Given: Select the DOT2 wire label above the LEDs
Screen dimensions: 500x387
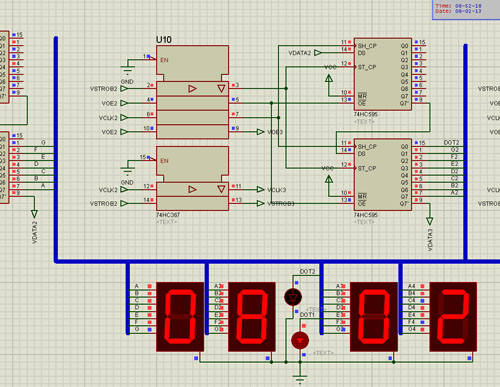Looking at the screenshot, I should [x=307, y=272].
